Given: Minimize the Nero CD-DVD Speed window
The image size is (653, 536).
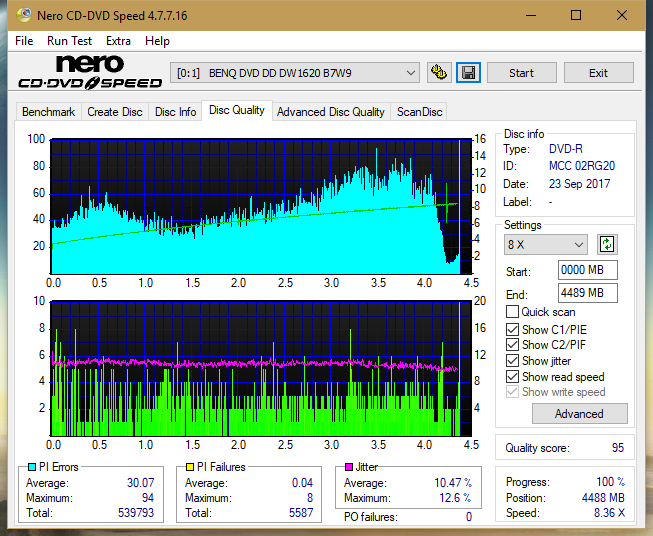Looking at the screenshot, I should coord(531,15).
